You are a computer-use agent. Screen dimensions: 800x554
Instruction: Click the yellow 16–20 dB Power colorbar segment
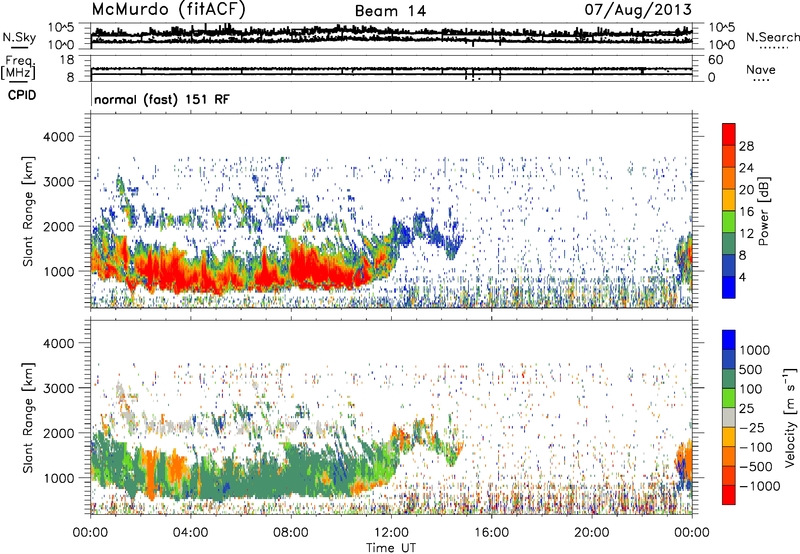click(729, 200)
